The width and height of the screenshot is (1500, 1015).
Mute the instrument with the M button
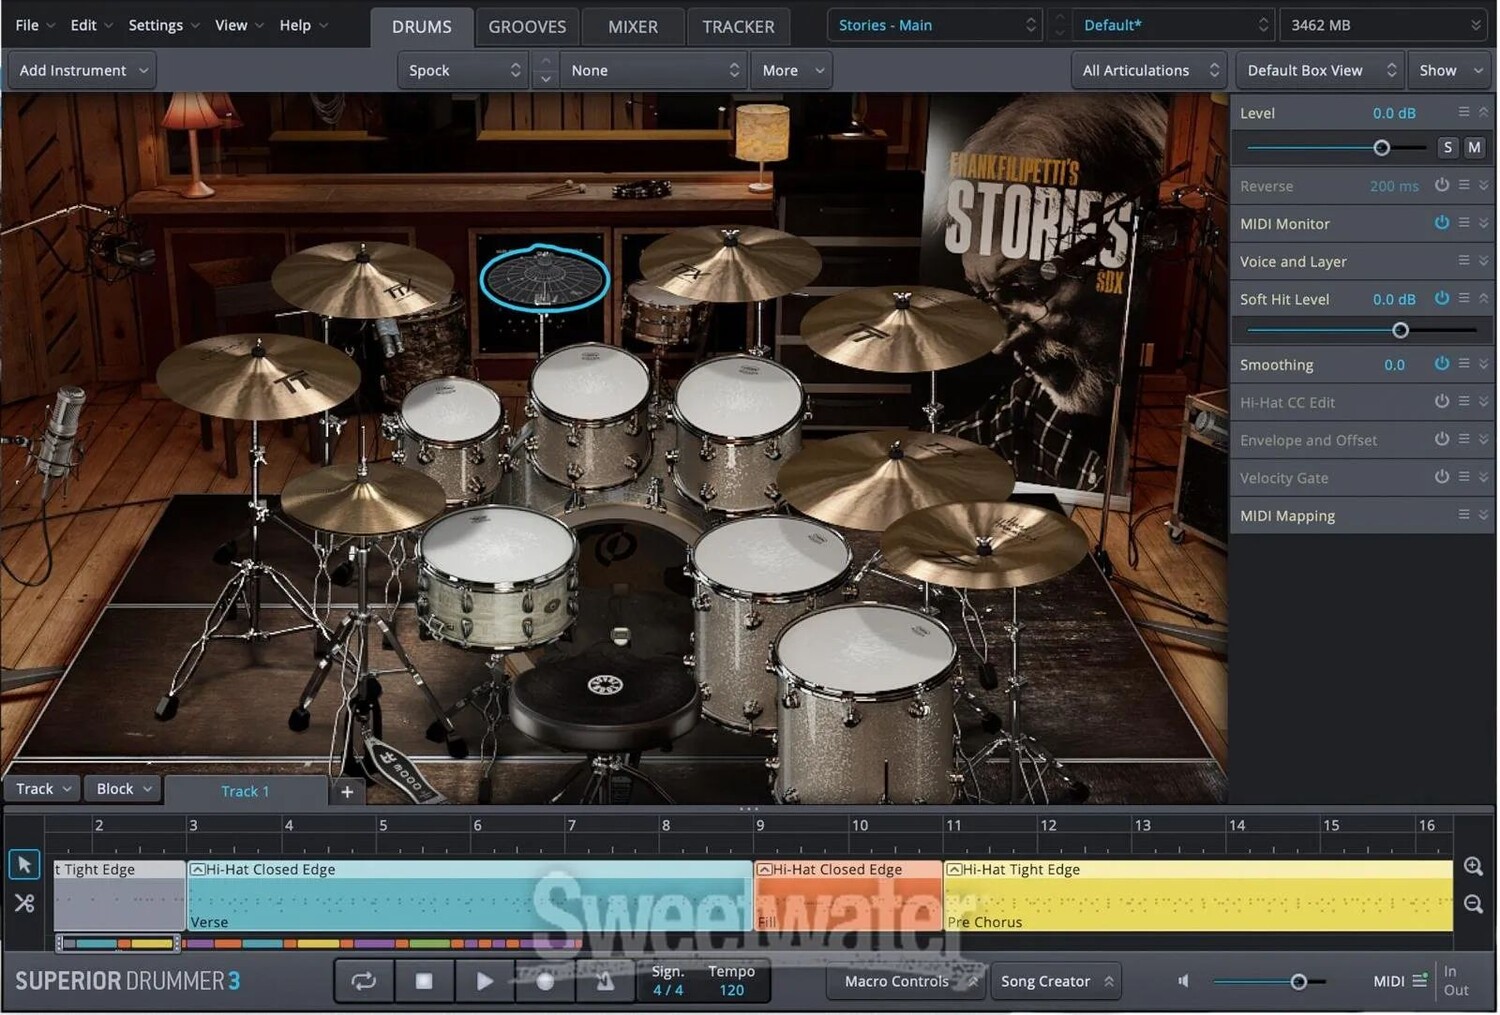[x=1474, y=147]
